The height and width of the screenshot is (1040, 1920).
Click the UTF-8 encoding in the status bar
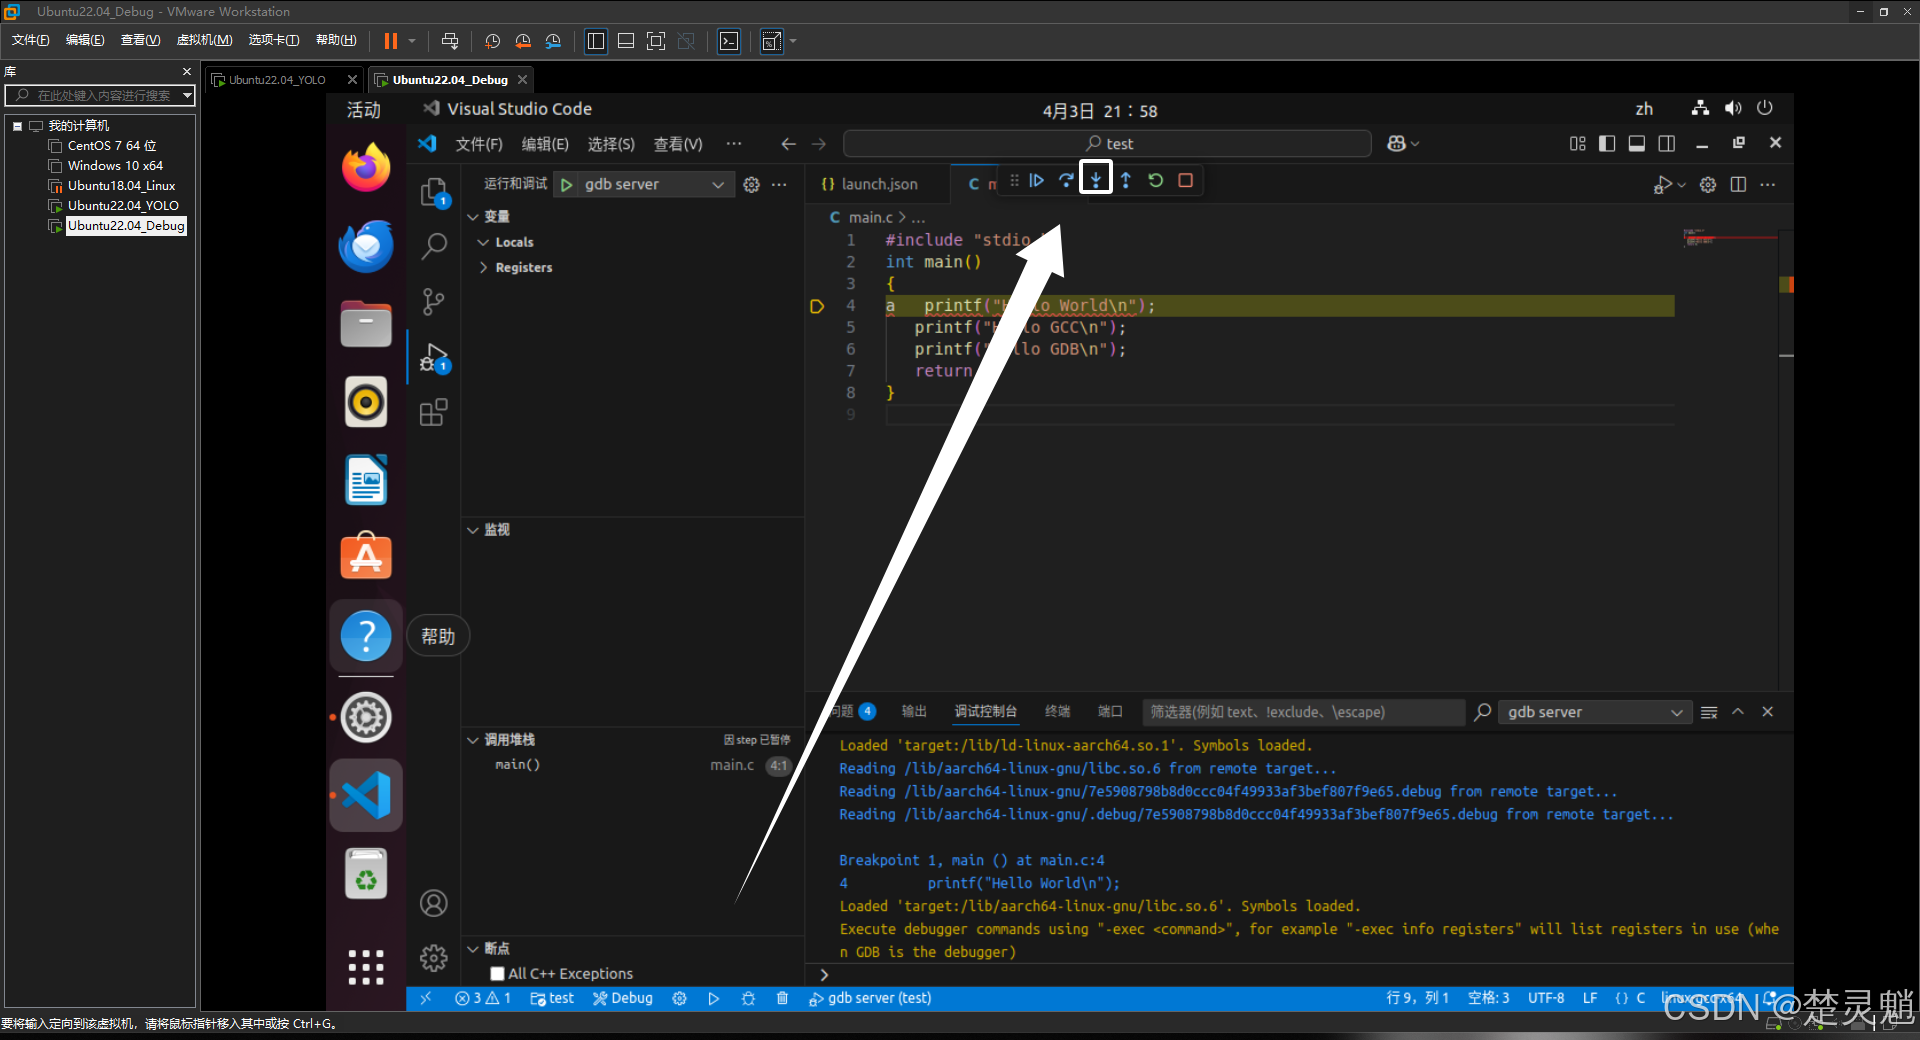[x=1546, y=998]
